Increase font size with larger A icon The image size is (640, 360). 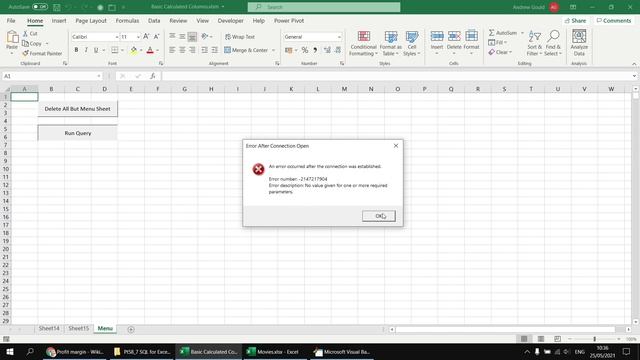[146, 37]
